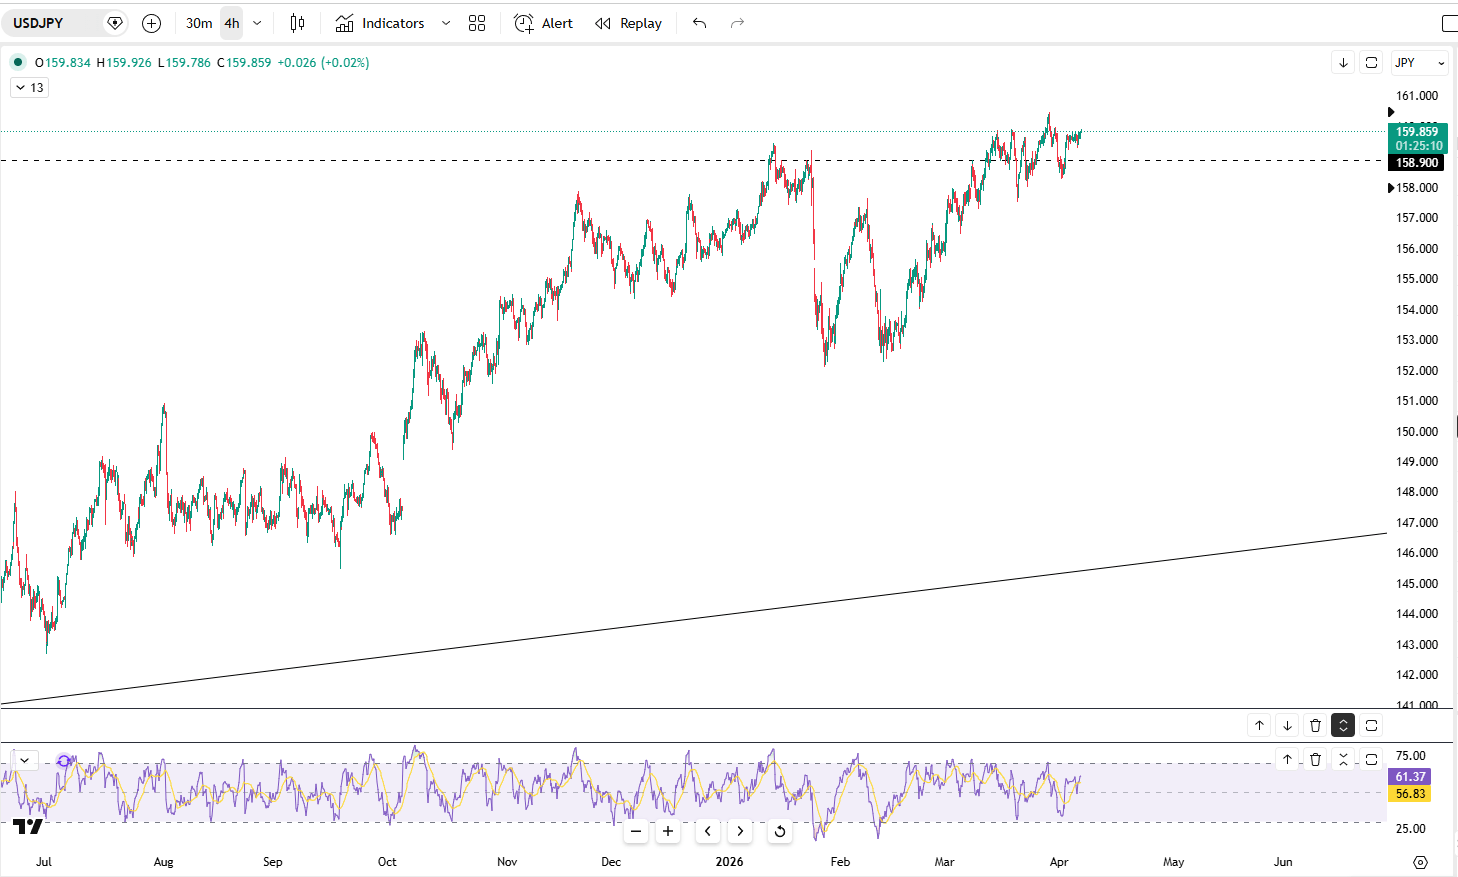This screenshot has height=877, width=1458.
Task: Open chart settings gear at bottom right
Action: pyautogui.click(x=1420, y=862)
